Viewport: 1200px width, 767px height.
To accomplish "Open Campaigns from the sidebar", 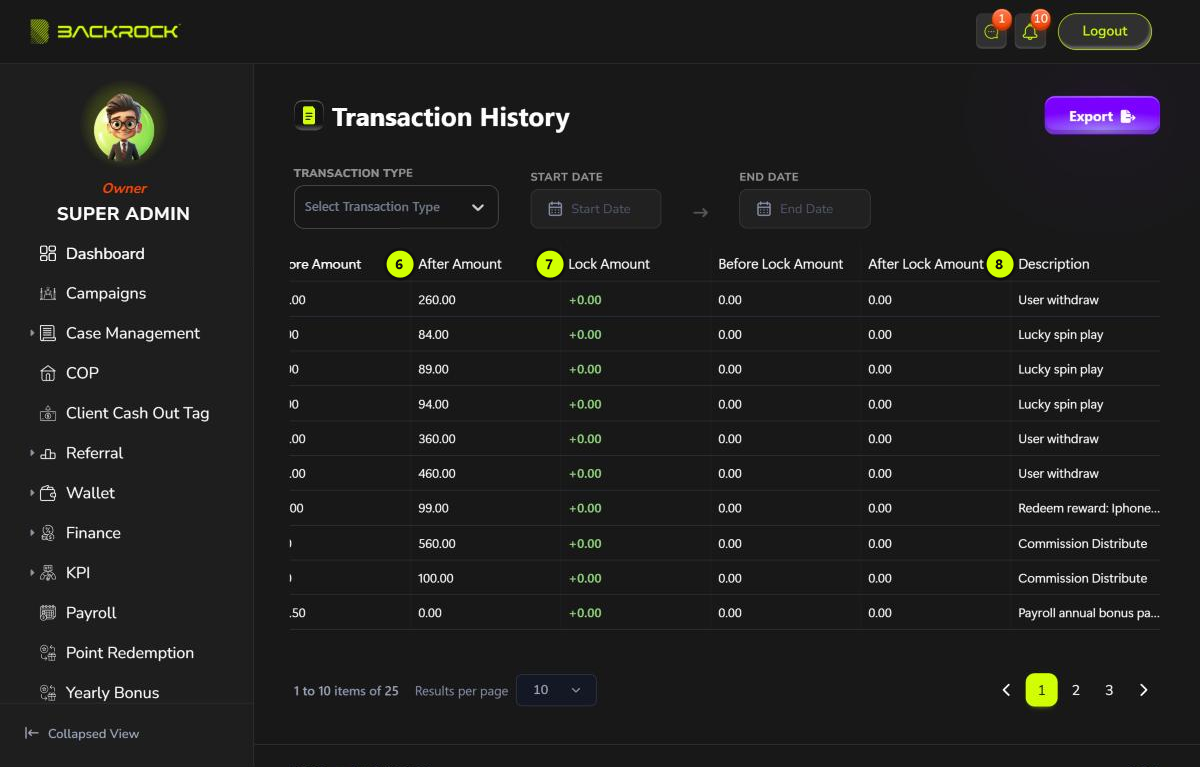I will (106, 294).
